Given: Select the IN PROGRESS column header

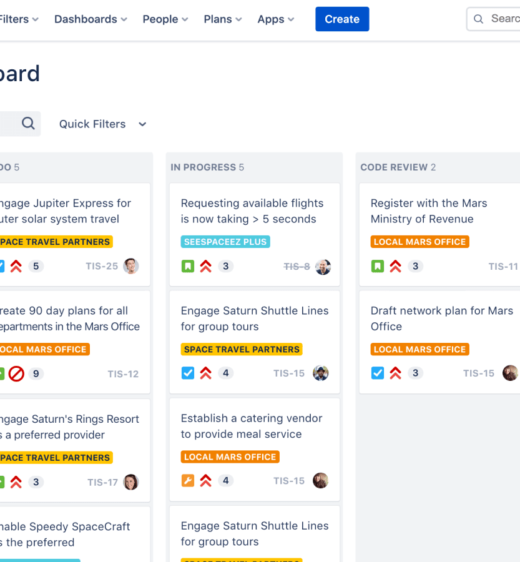Looking at the screenshot, I should 207,167.
